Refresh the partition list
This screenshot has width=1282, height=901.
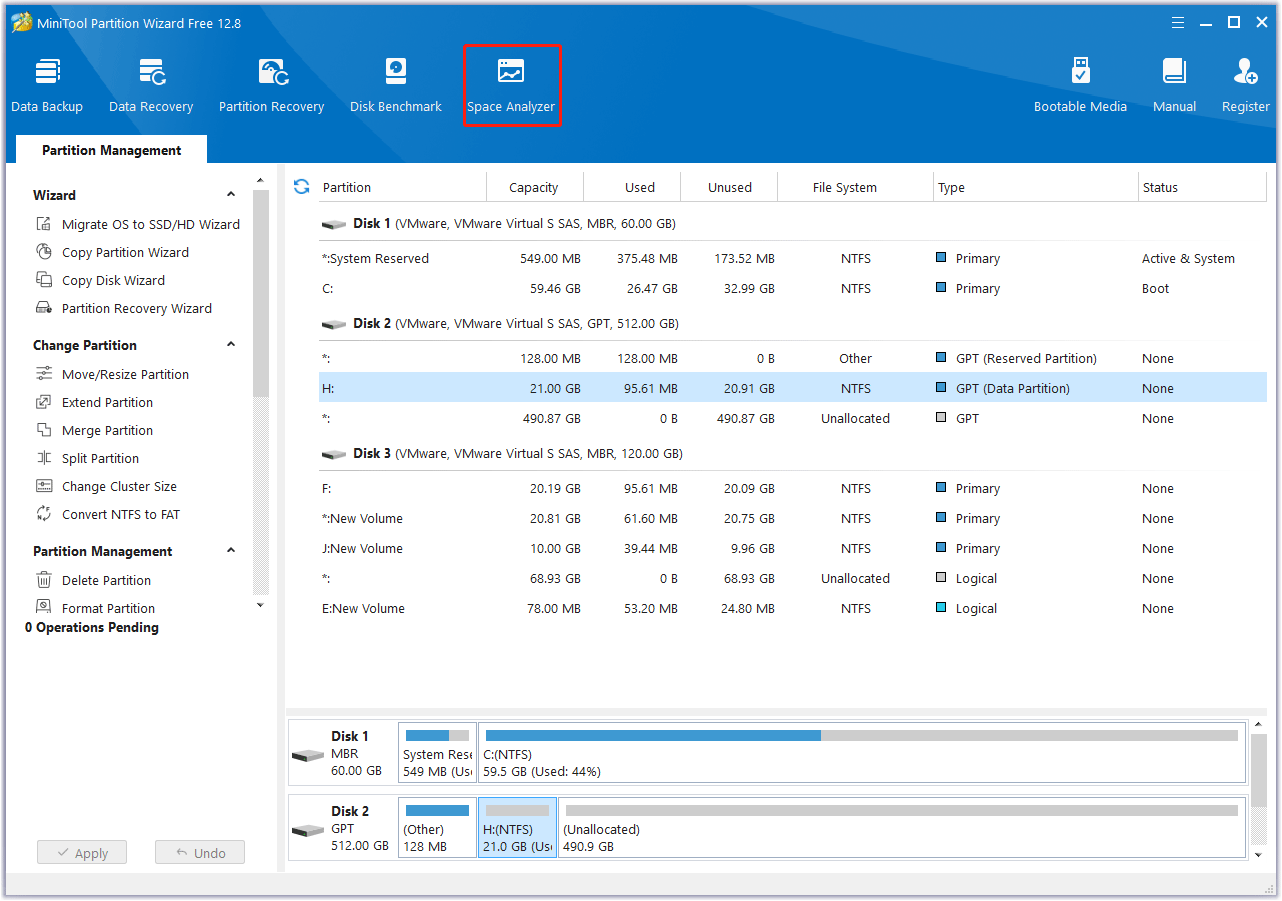tap(301, 187)
